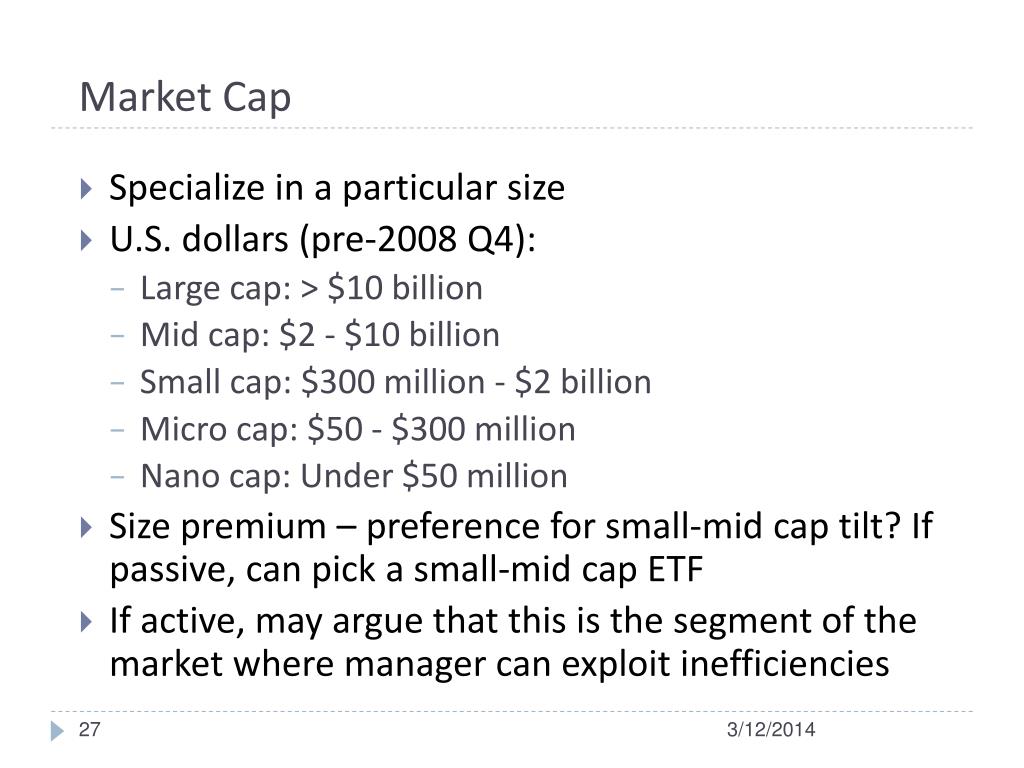Screen dimensions: 1024x768
Task: Click the 'small-mid cap ETF' phrase
Action: tap(558, 569)
